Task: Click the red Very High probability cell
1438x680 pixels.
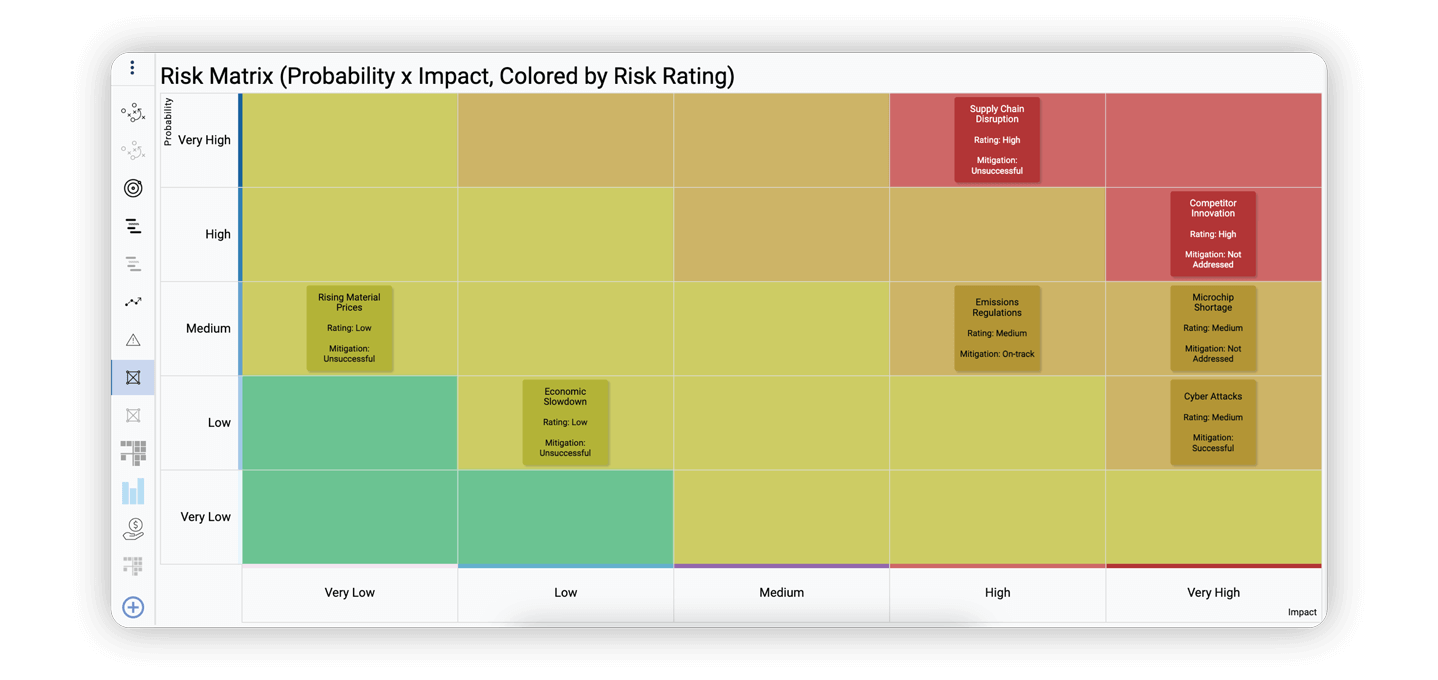Action: pos(1213,139)
